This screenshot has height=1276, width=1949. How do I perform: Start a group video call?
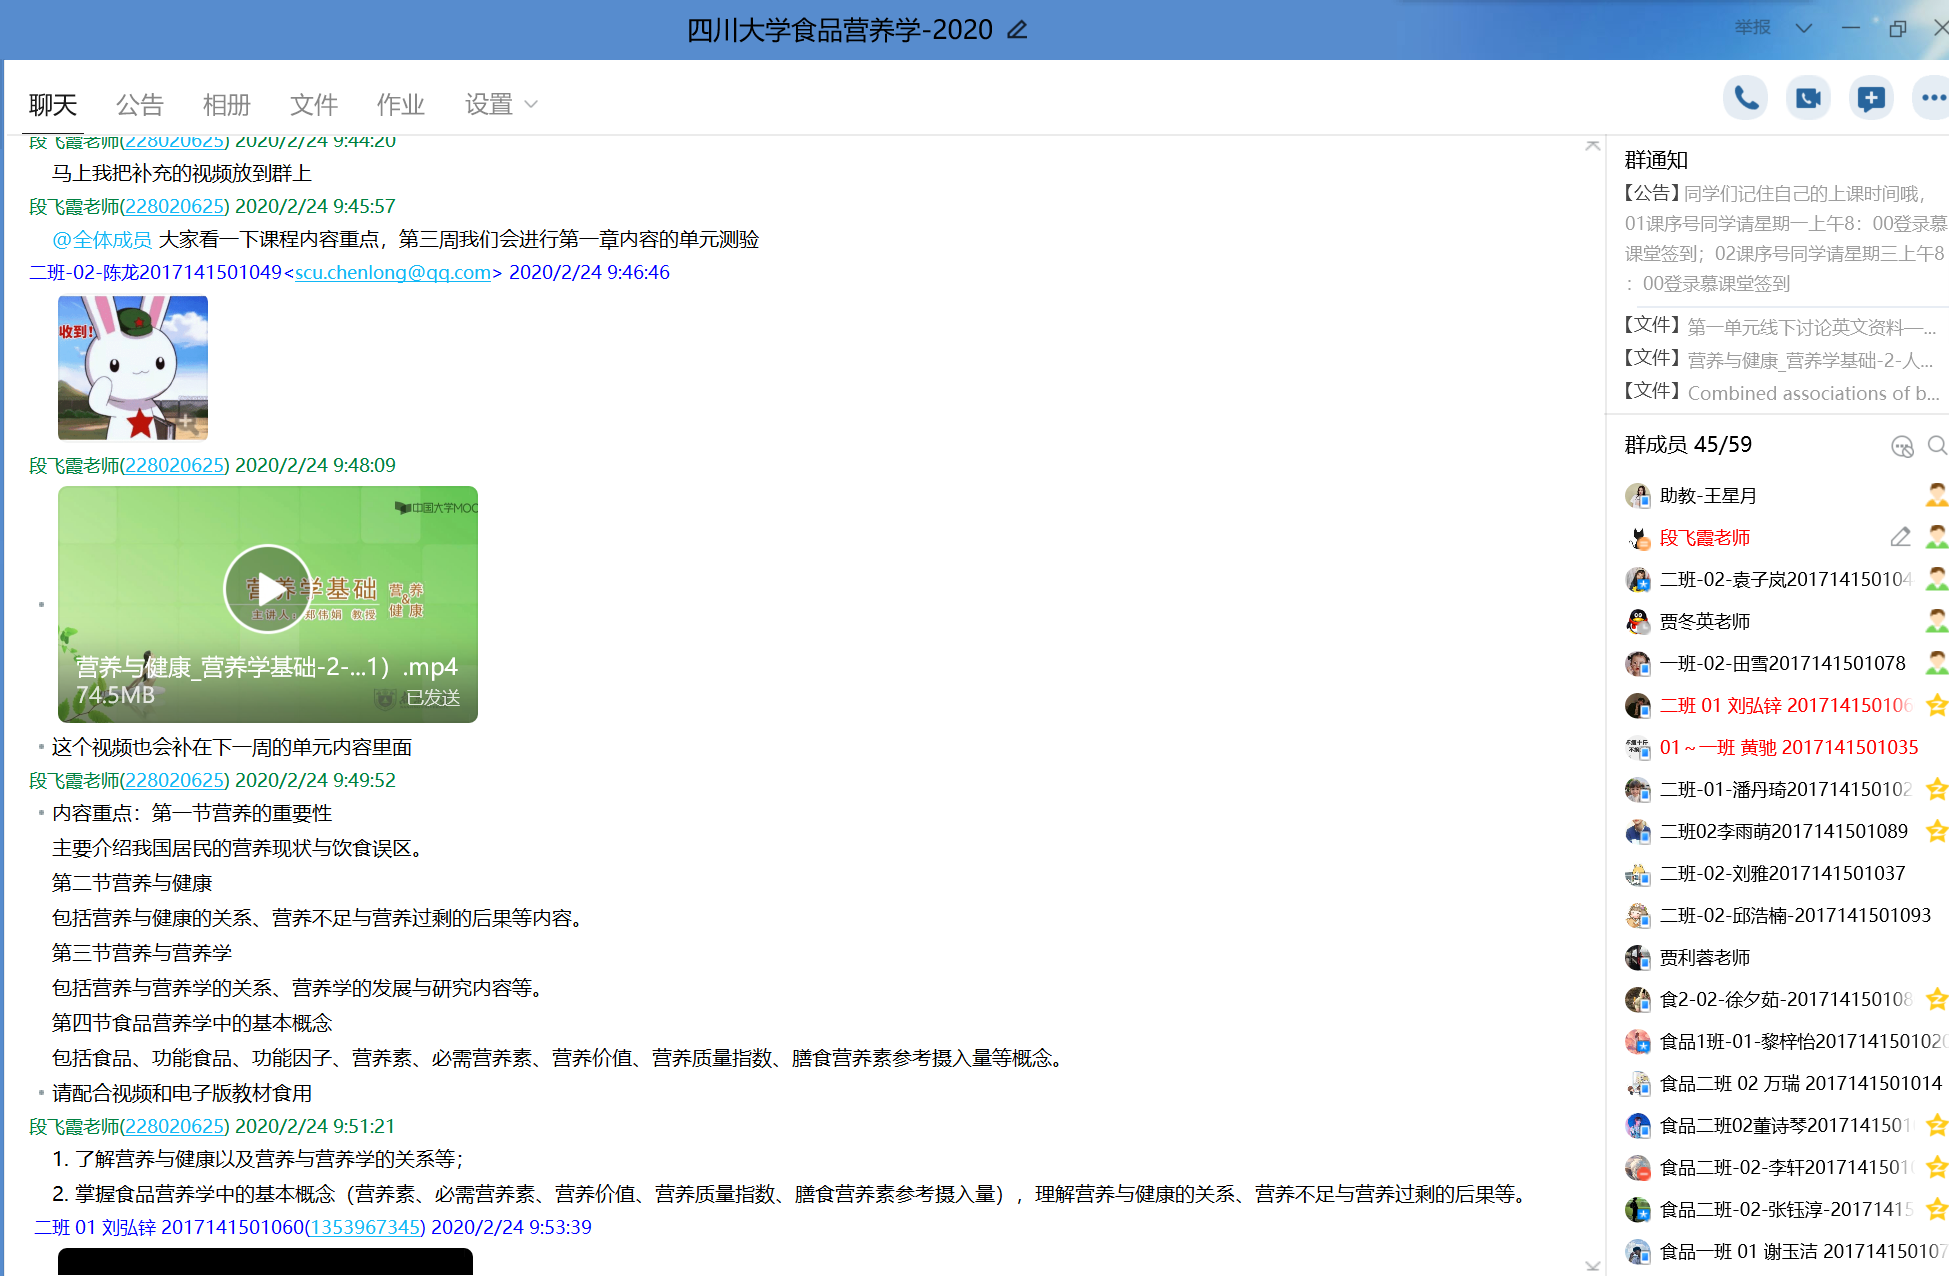(1808, 98)
